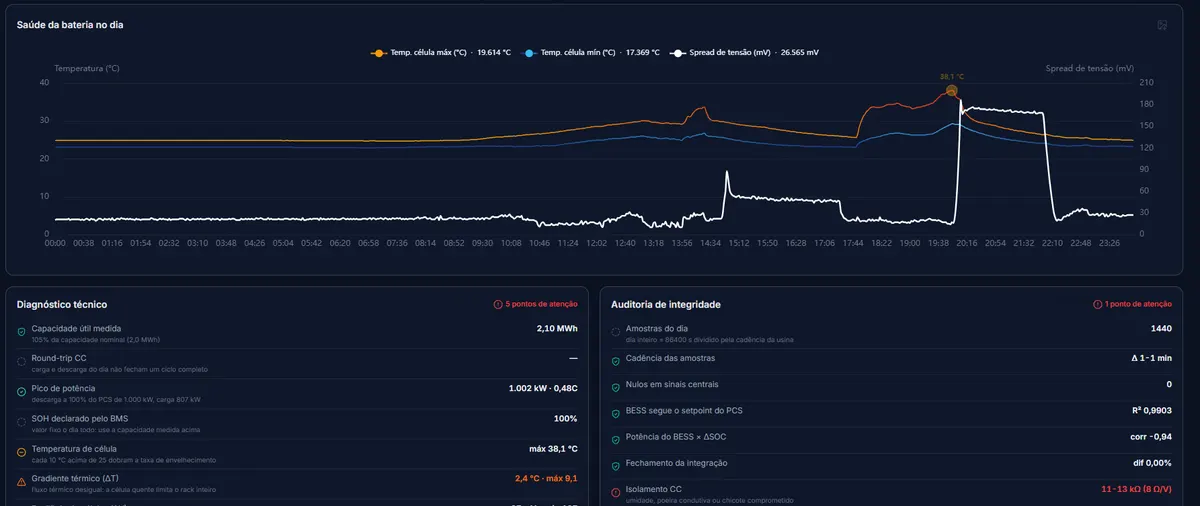Click shield icon beside BESS segue o setpoint

tap(616, 414)
